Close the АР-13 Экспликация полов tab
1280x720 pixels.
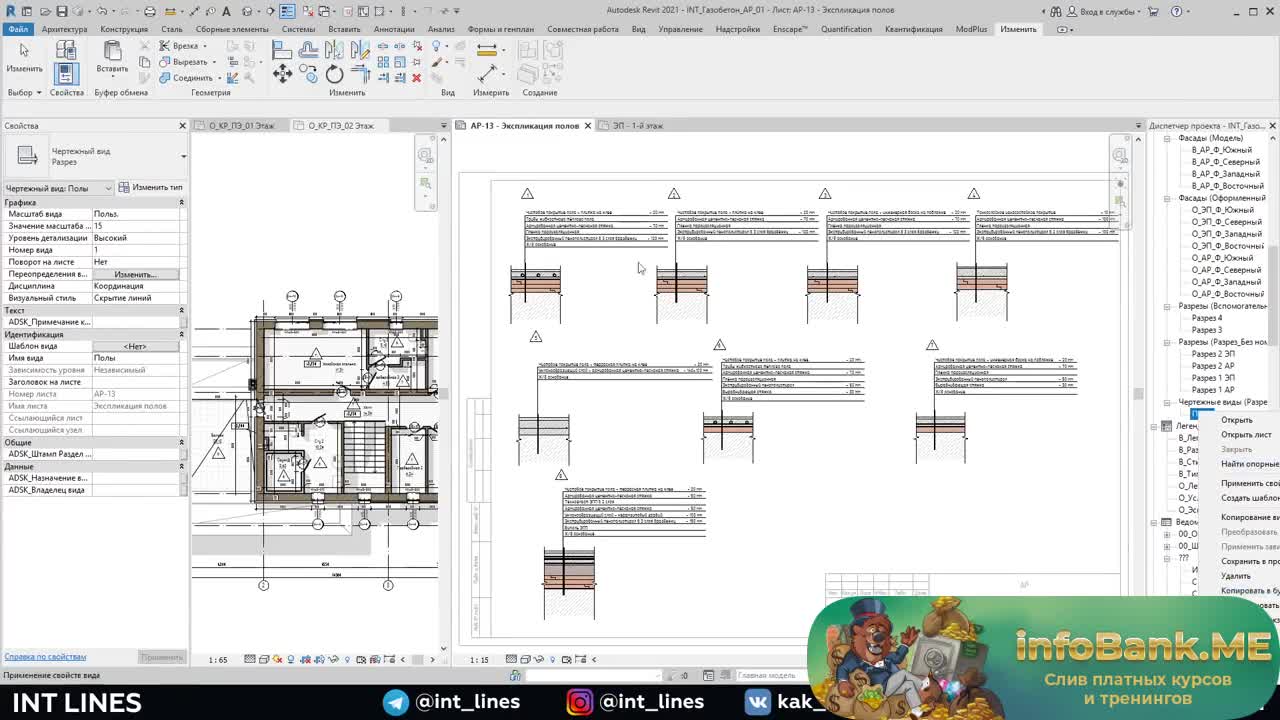pyautogui.click(x=588, y=126)
